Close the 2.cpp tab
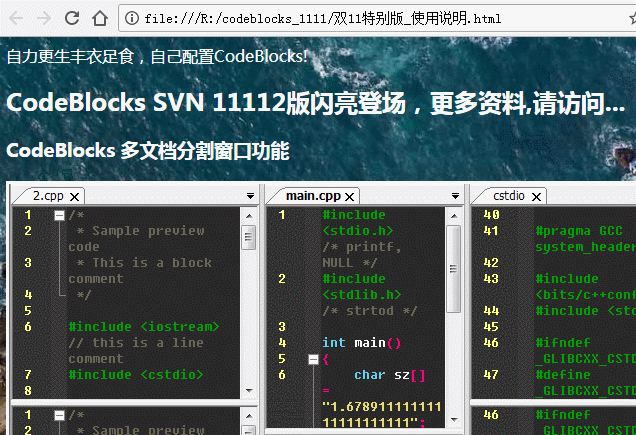The image size is (636, 435). [x=74, y=197]
